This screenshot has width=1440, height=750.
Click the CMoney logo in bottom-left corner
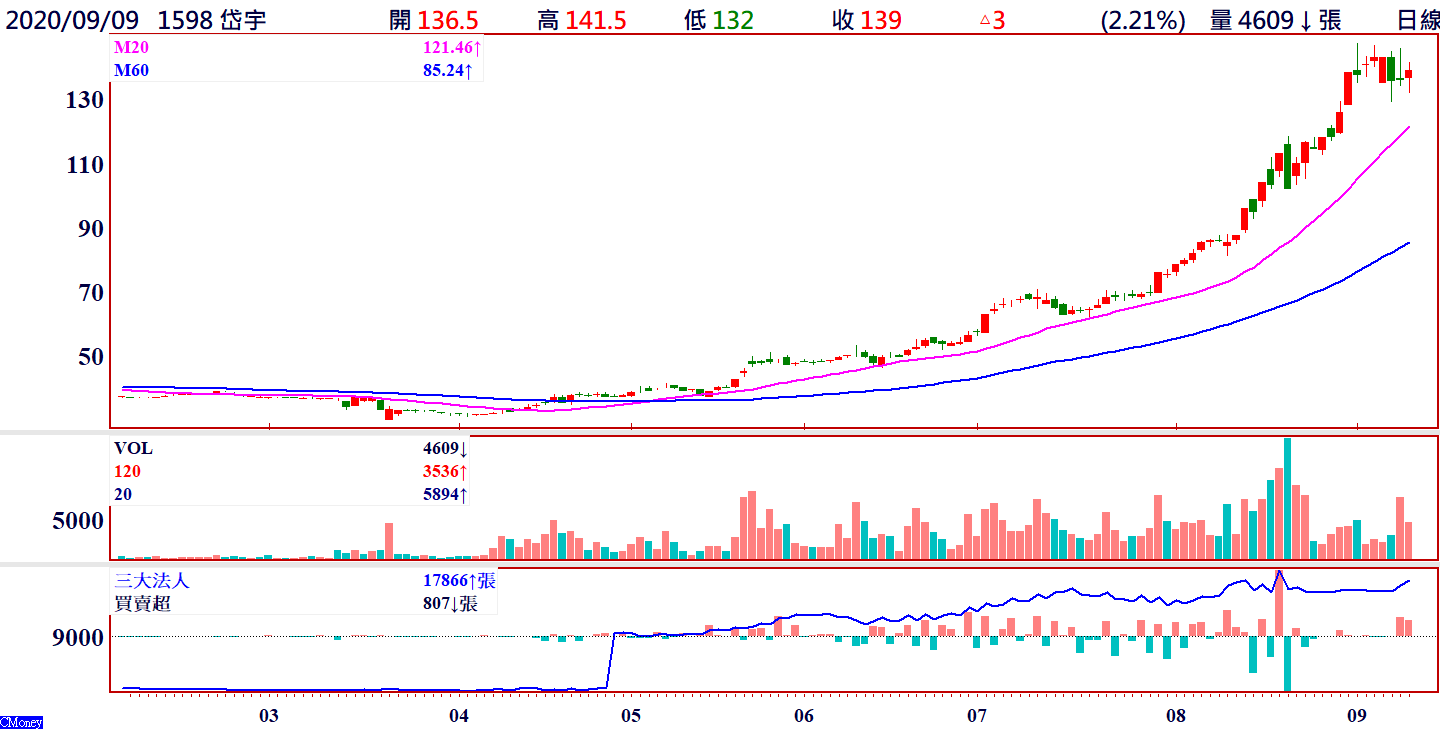pyautogui.click(x=21, y=722)
